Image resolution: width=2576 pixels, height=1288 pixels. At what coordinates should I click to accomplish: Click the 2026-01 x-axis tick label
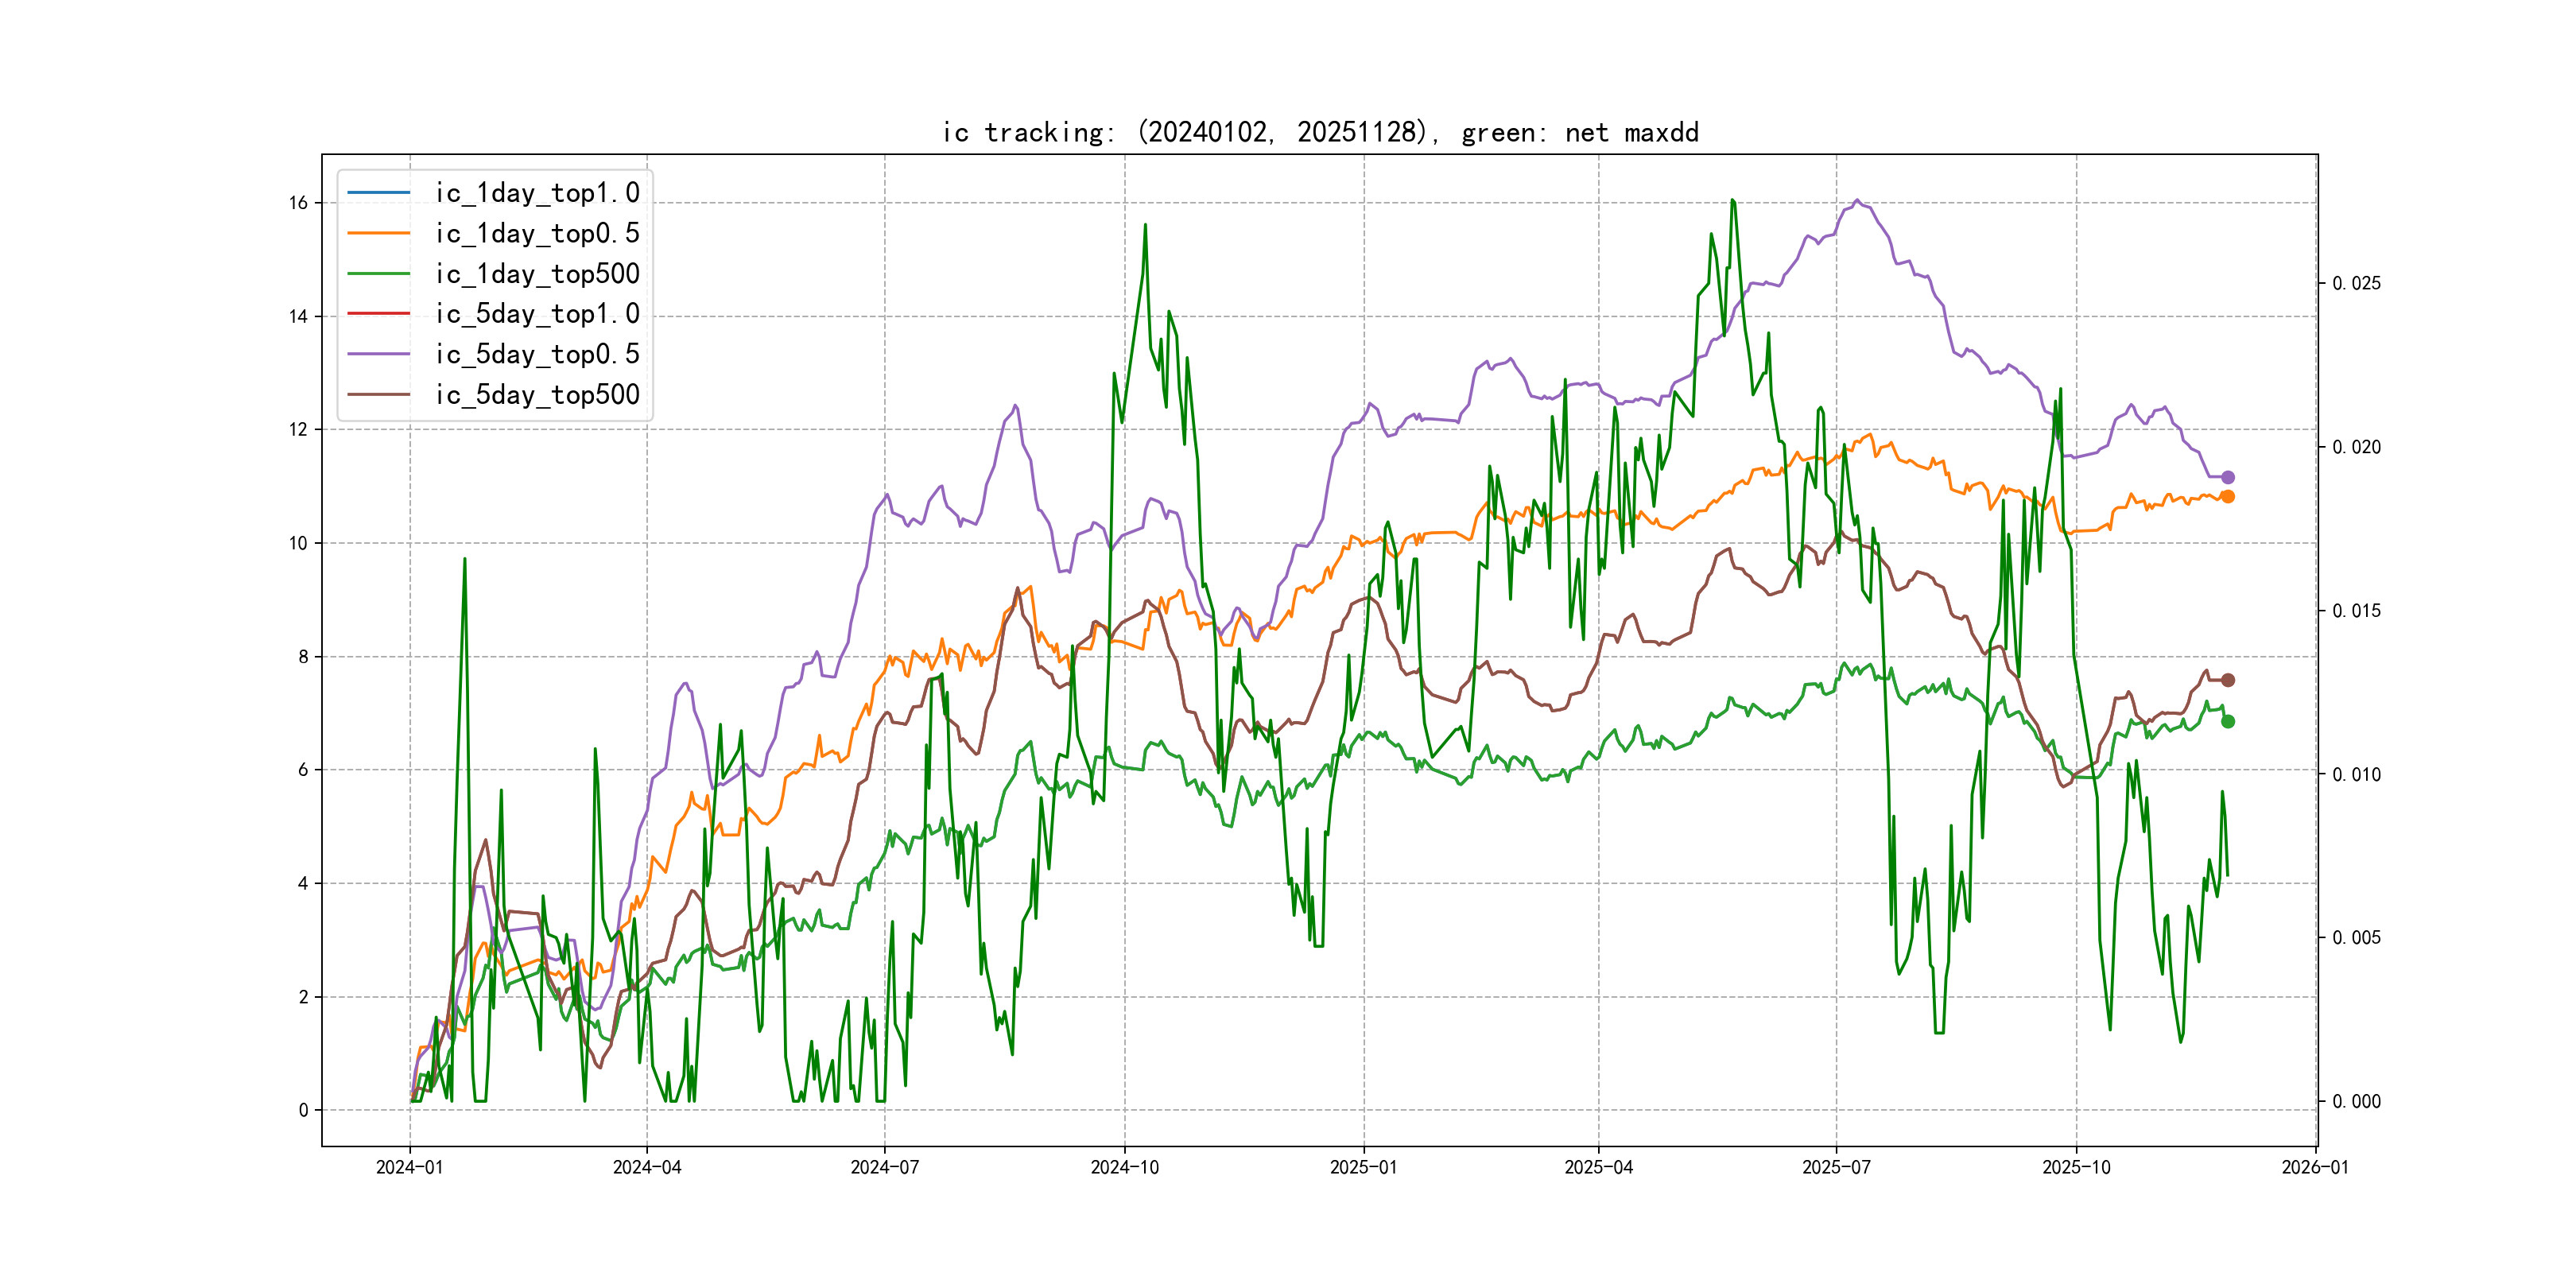(x=2314, y=1167)
